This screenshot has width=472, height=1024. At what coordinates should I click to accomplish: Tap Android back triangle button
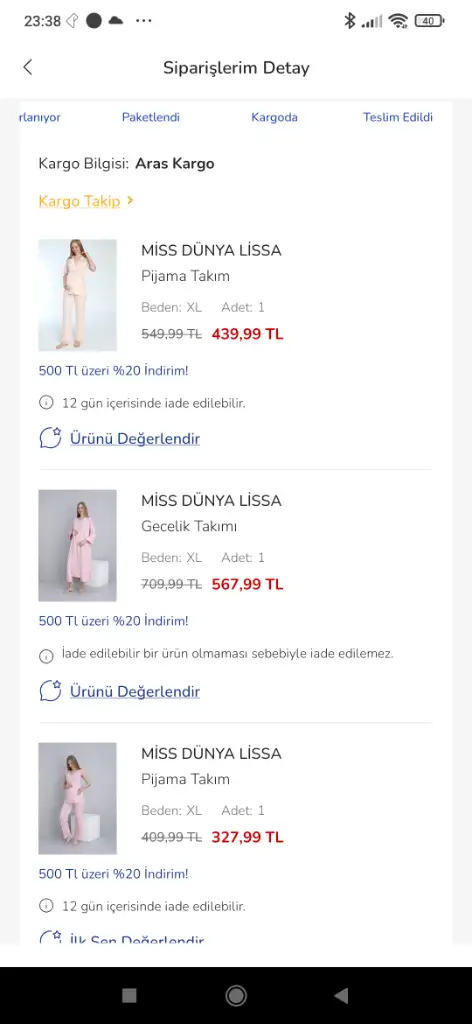pos(341,995)
